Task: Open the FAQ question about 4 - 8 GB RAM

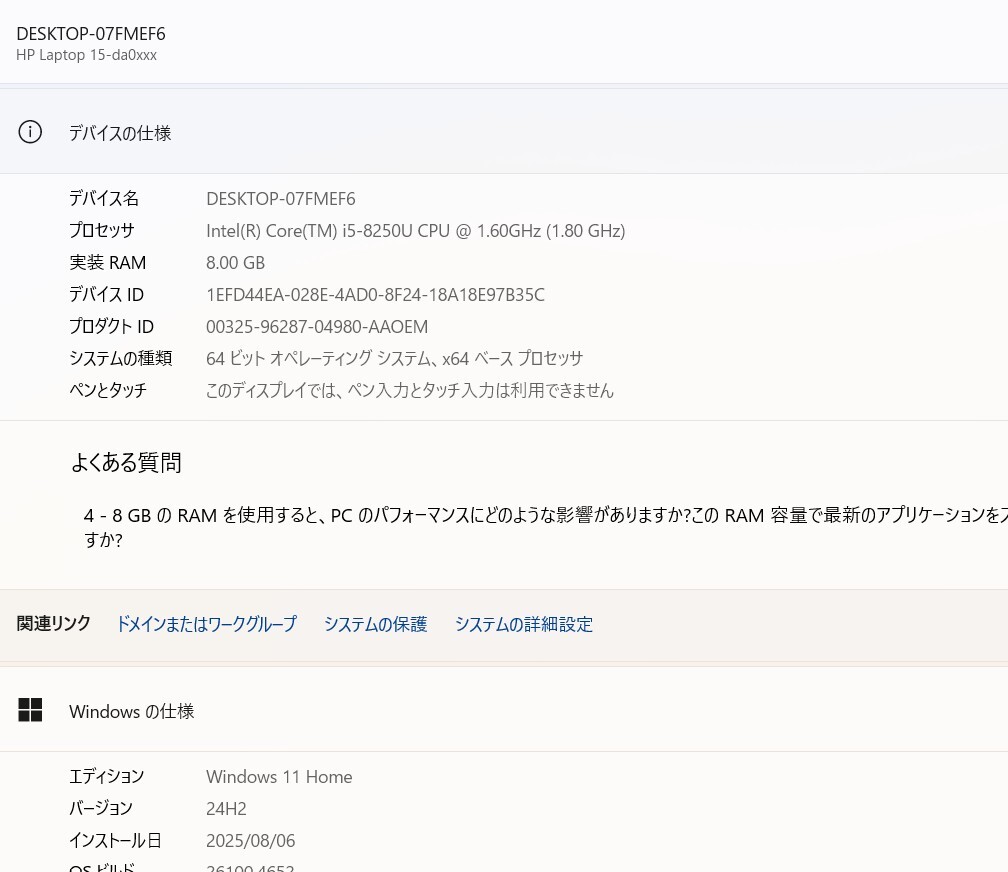Action: coord(545,527)
